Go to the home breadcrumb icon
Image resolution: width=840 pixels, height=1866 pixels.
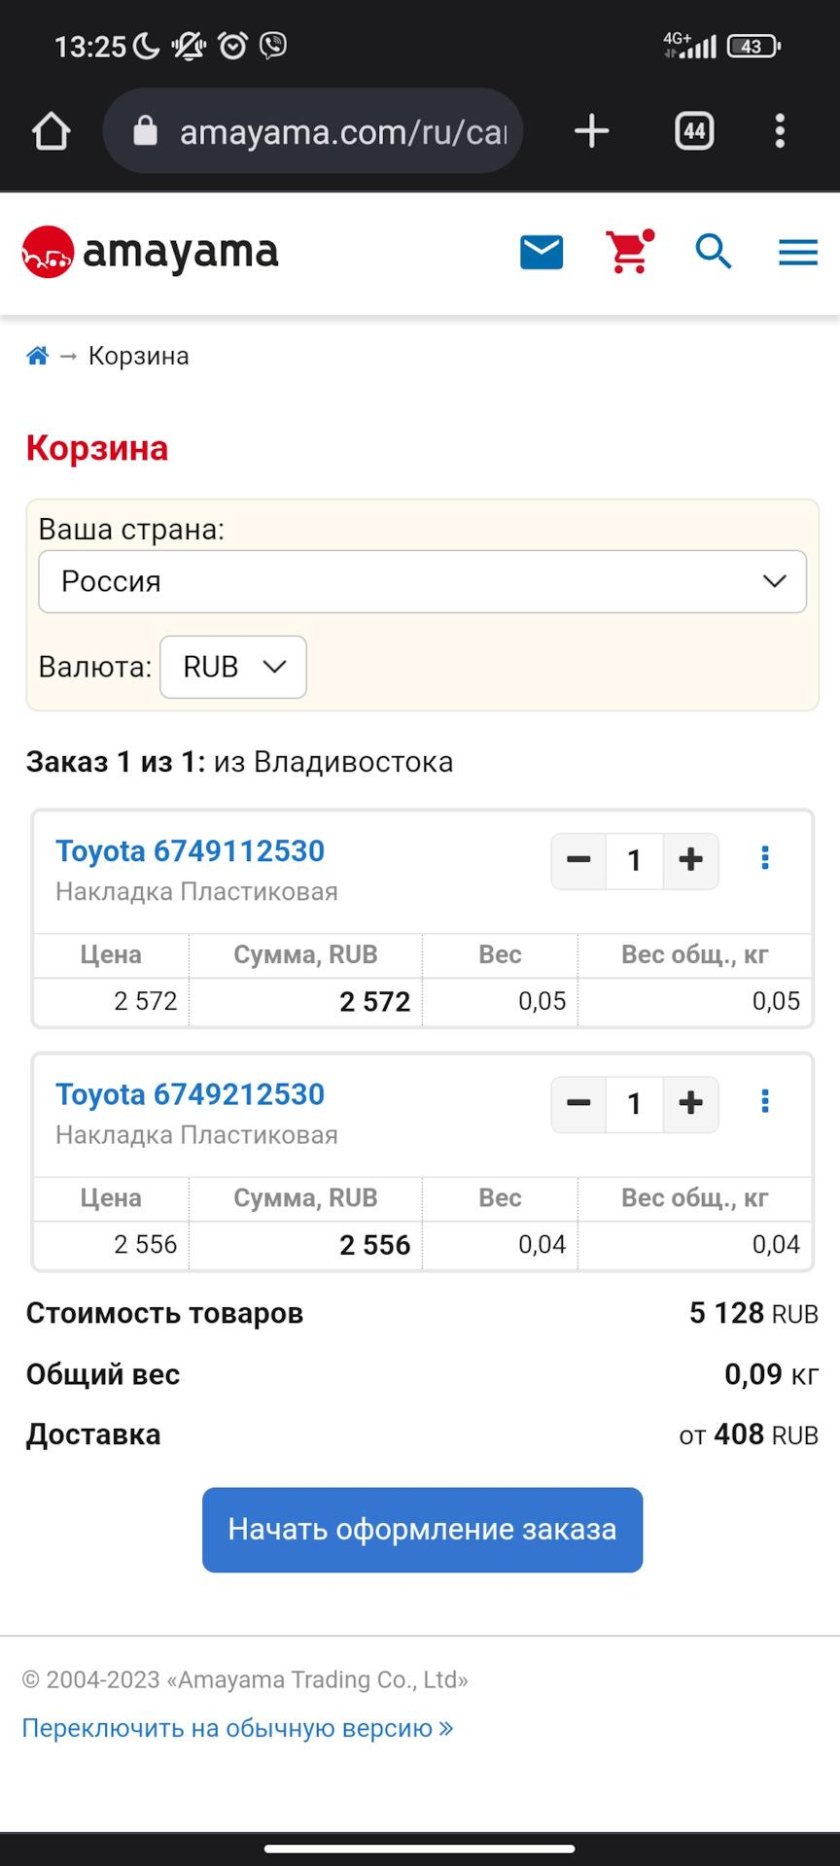click(38, 356)
